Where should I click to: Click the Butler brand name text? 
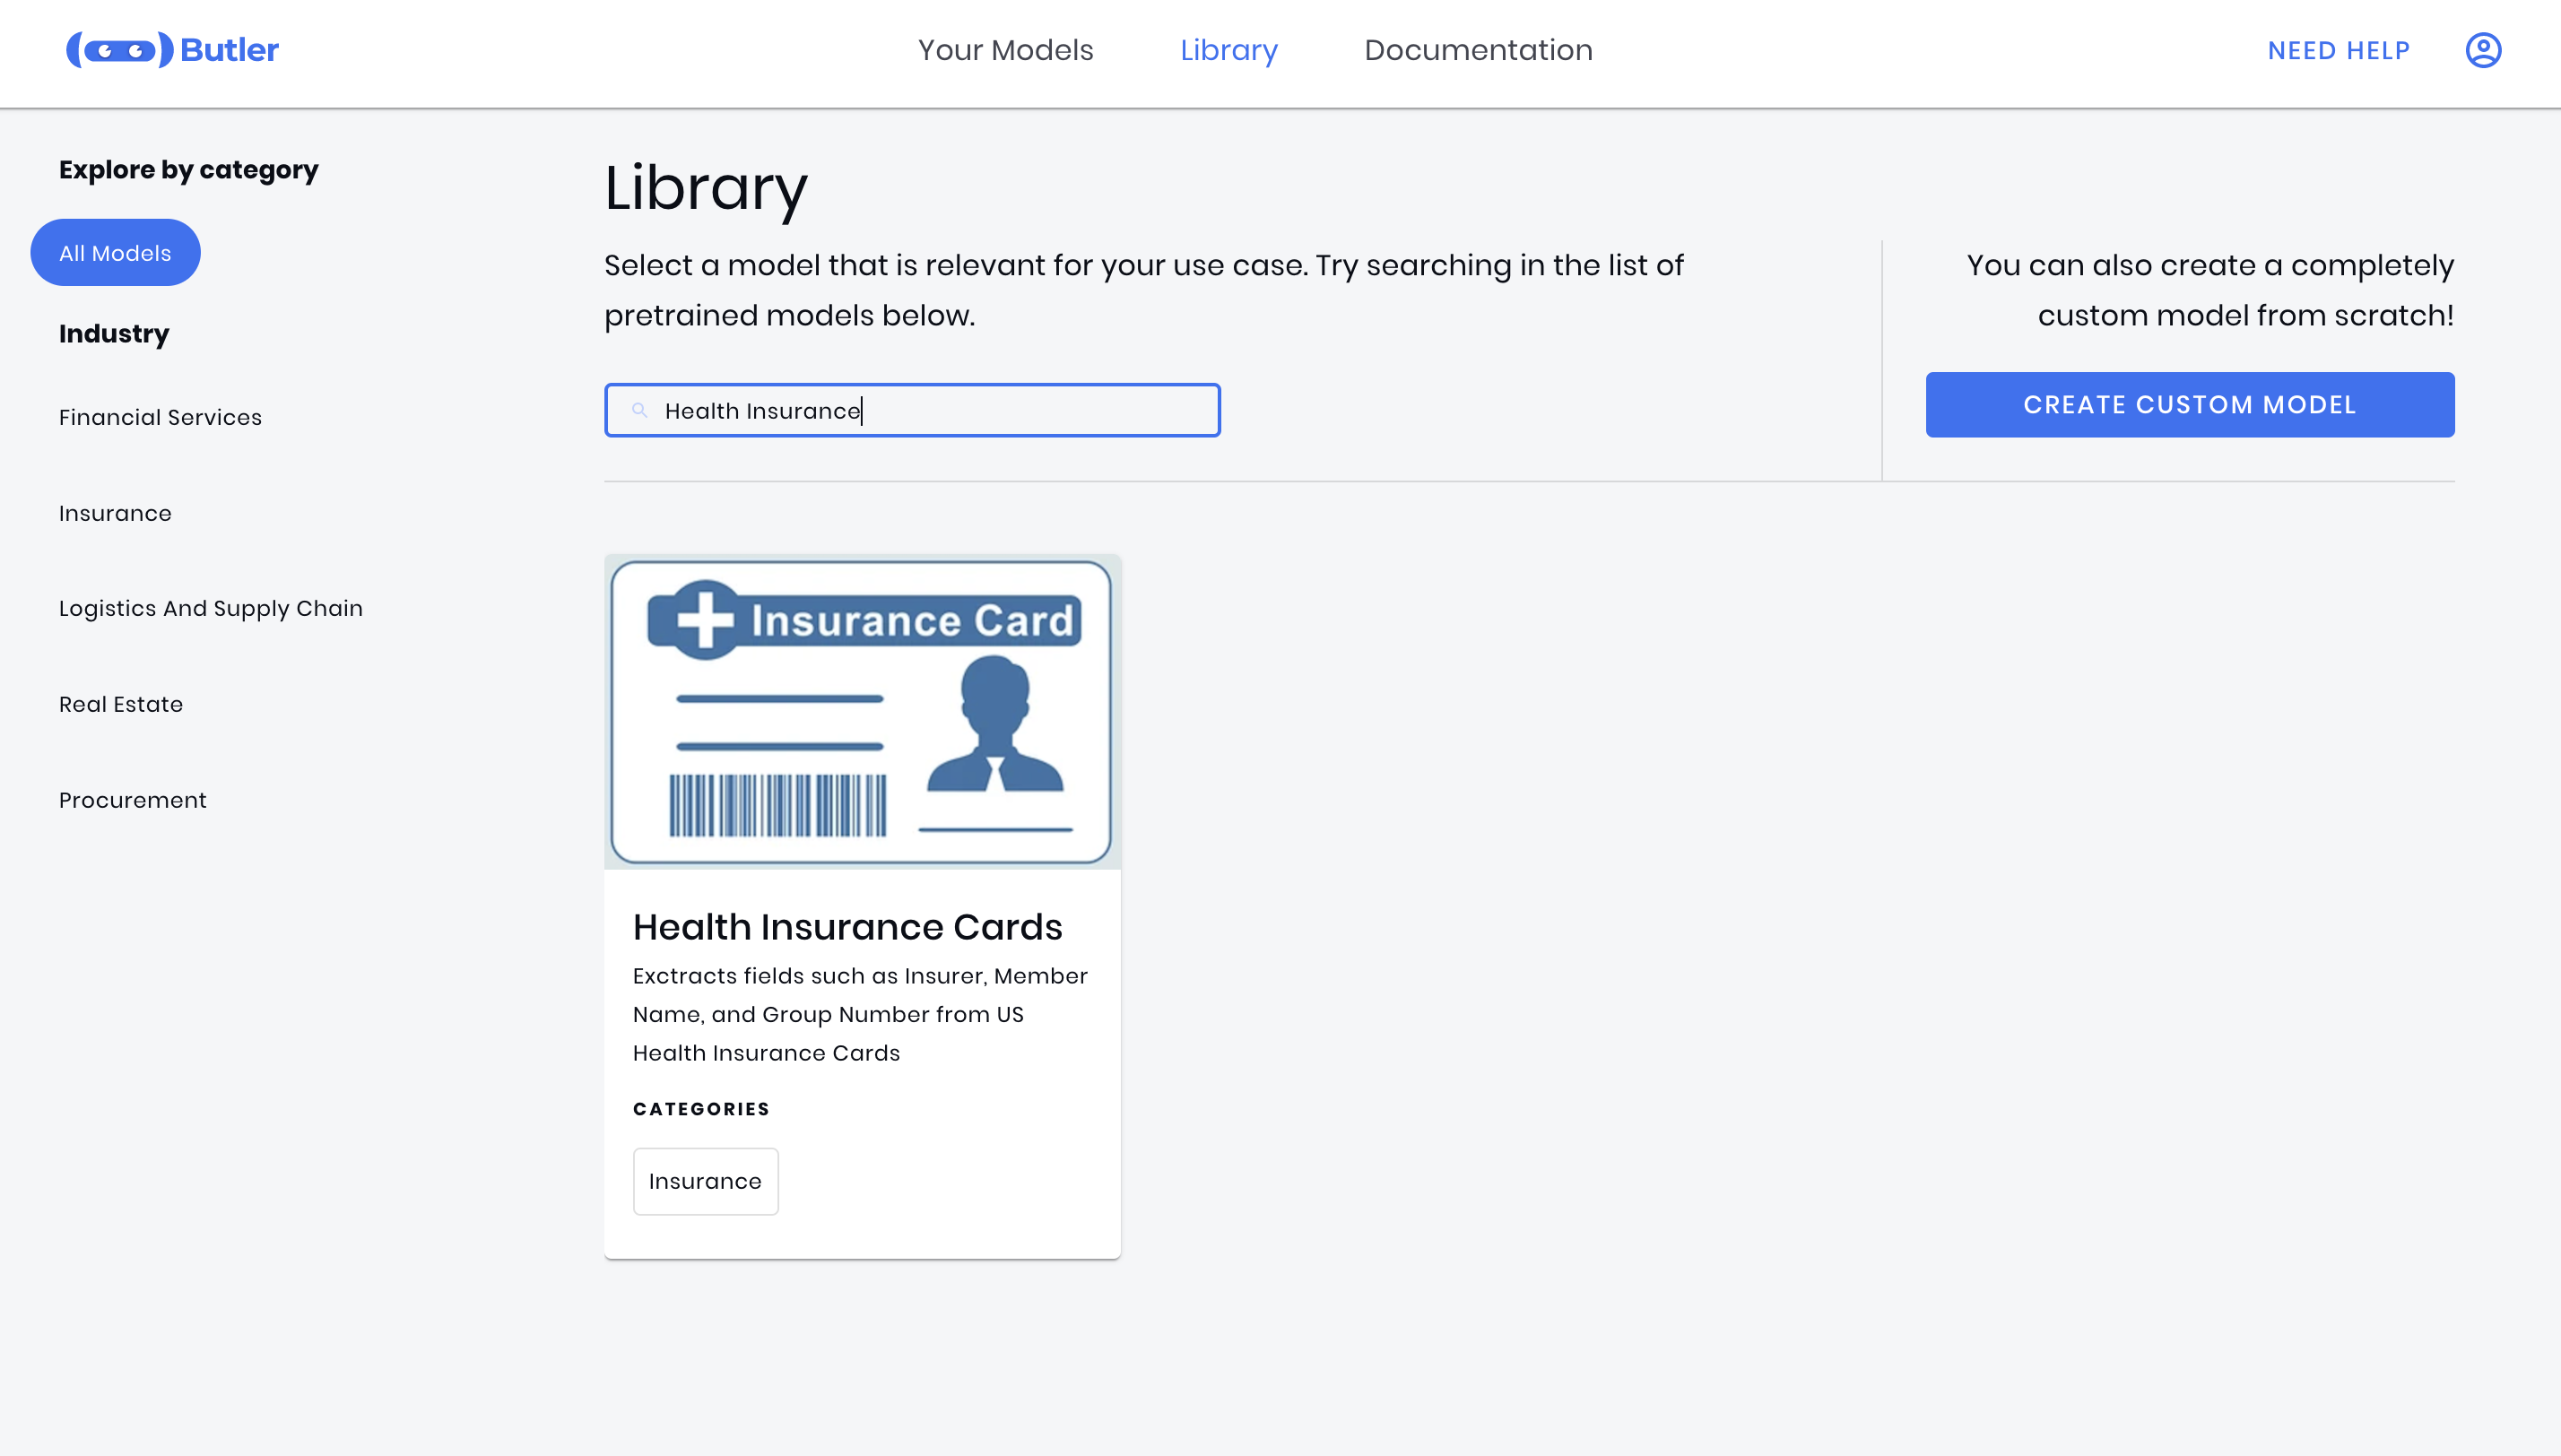[229, 50]
